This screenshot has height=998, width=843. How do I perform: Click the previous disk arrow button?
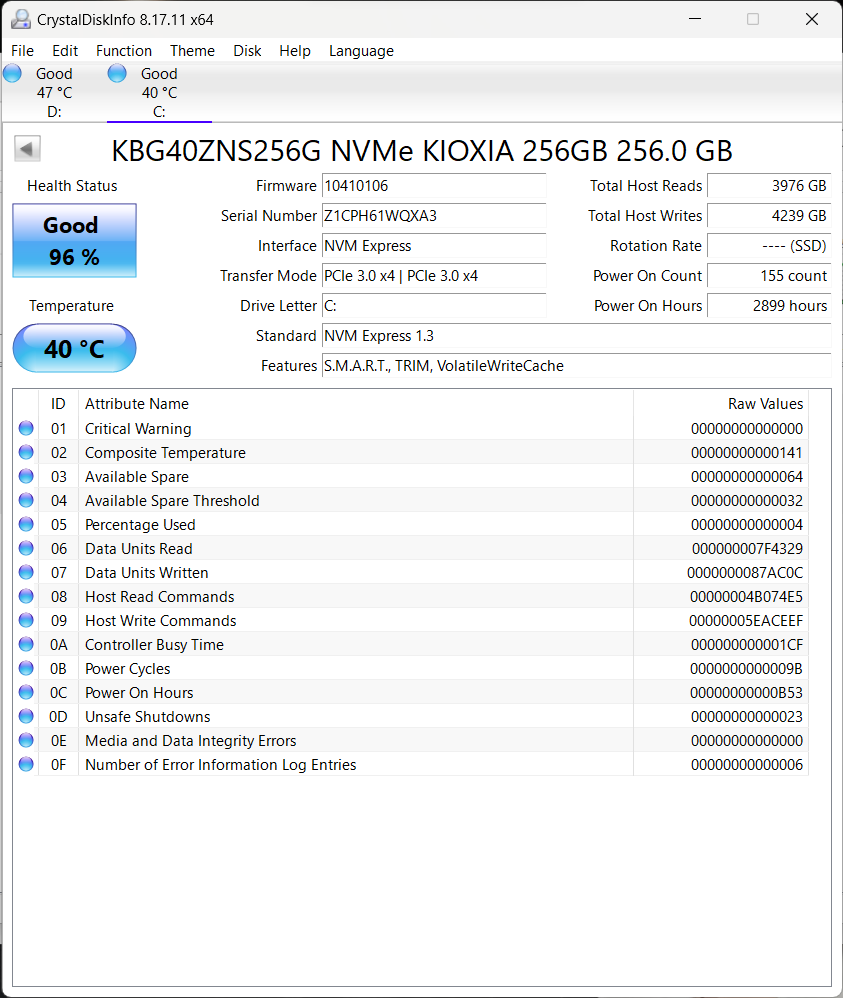click(27, 150)
